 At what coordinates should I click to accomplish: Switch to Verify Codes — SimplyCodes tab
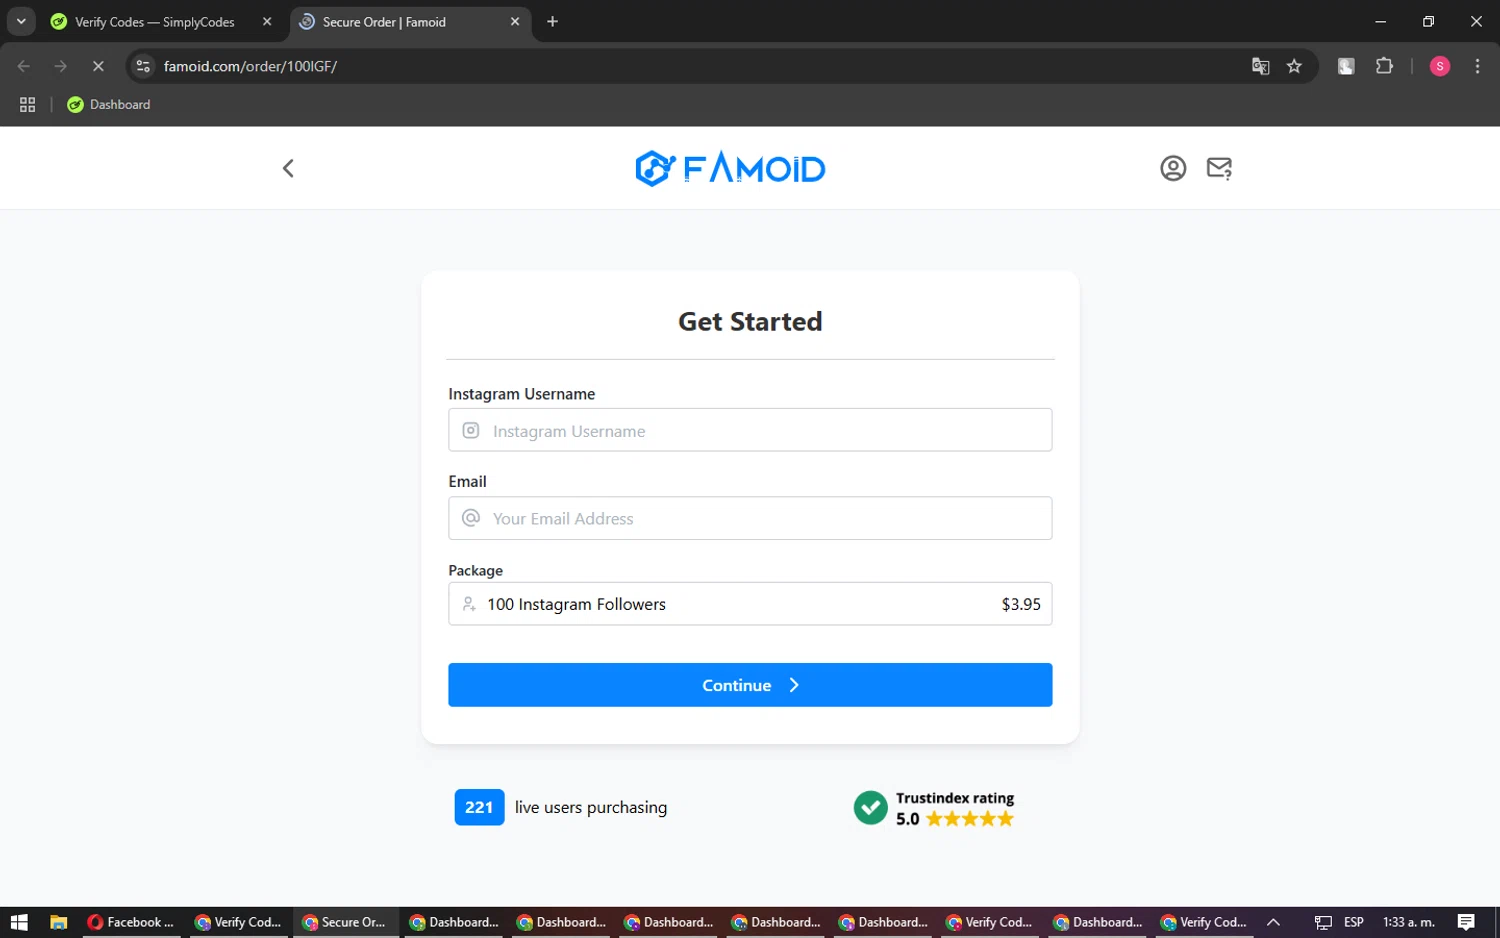pyautogui.click(x=155, y=22)
